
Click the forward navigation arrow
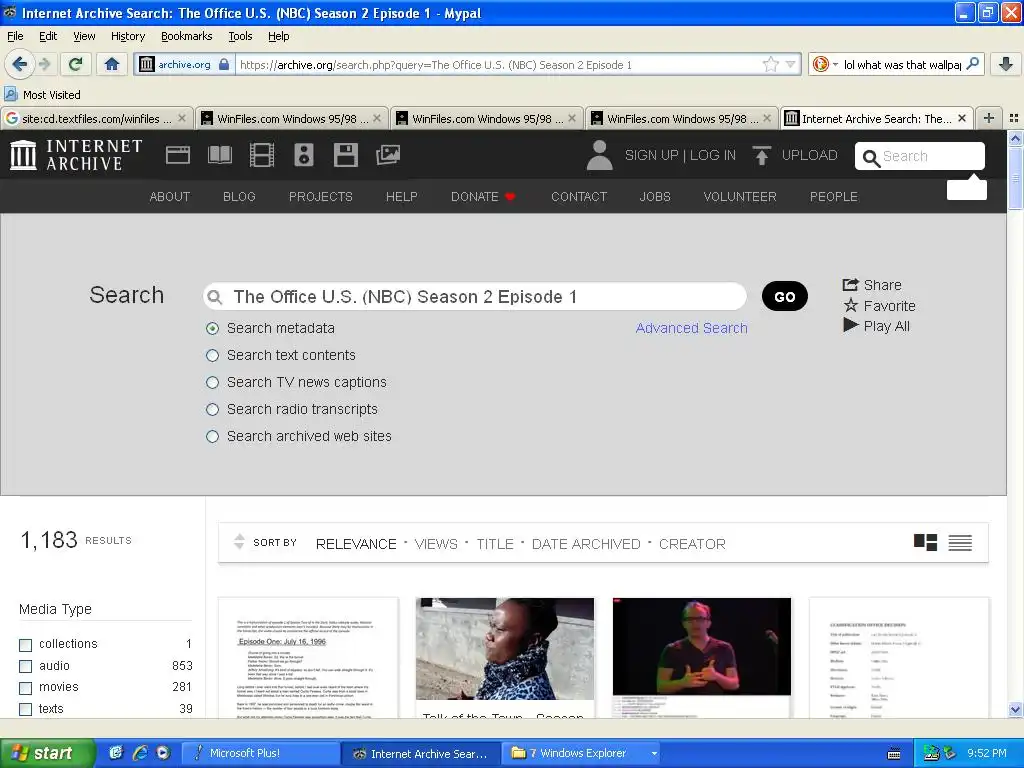point(44,64)
